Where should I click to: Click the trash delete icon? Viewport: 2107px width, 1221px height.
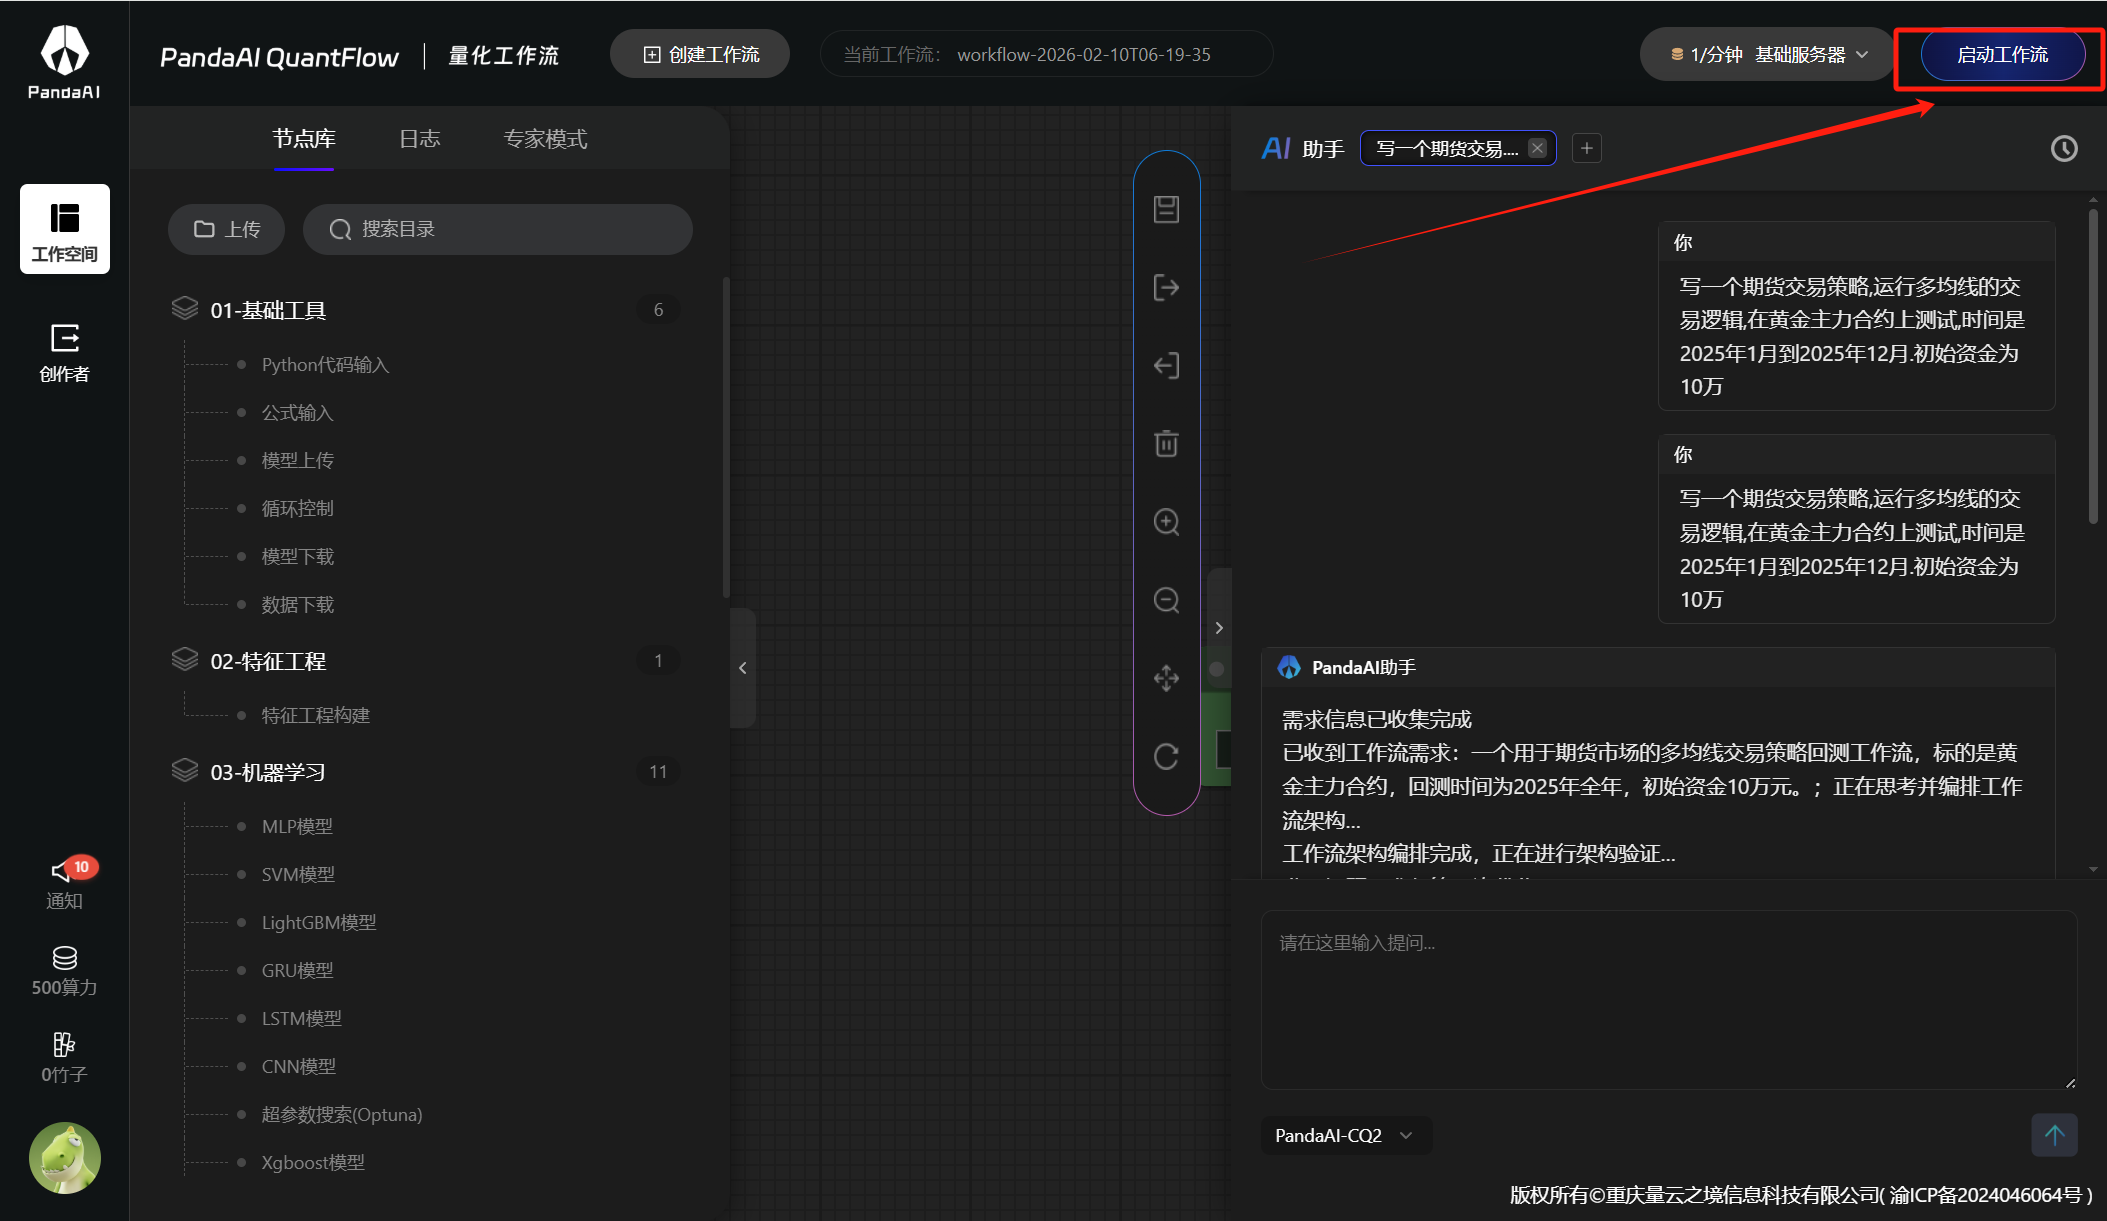click(x=1166, y=443)
